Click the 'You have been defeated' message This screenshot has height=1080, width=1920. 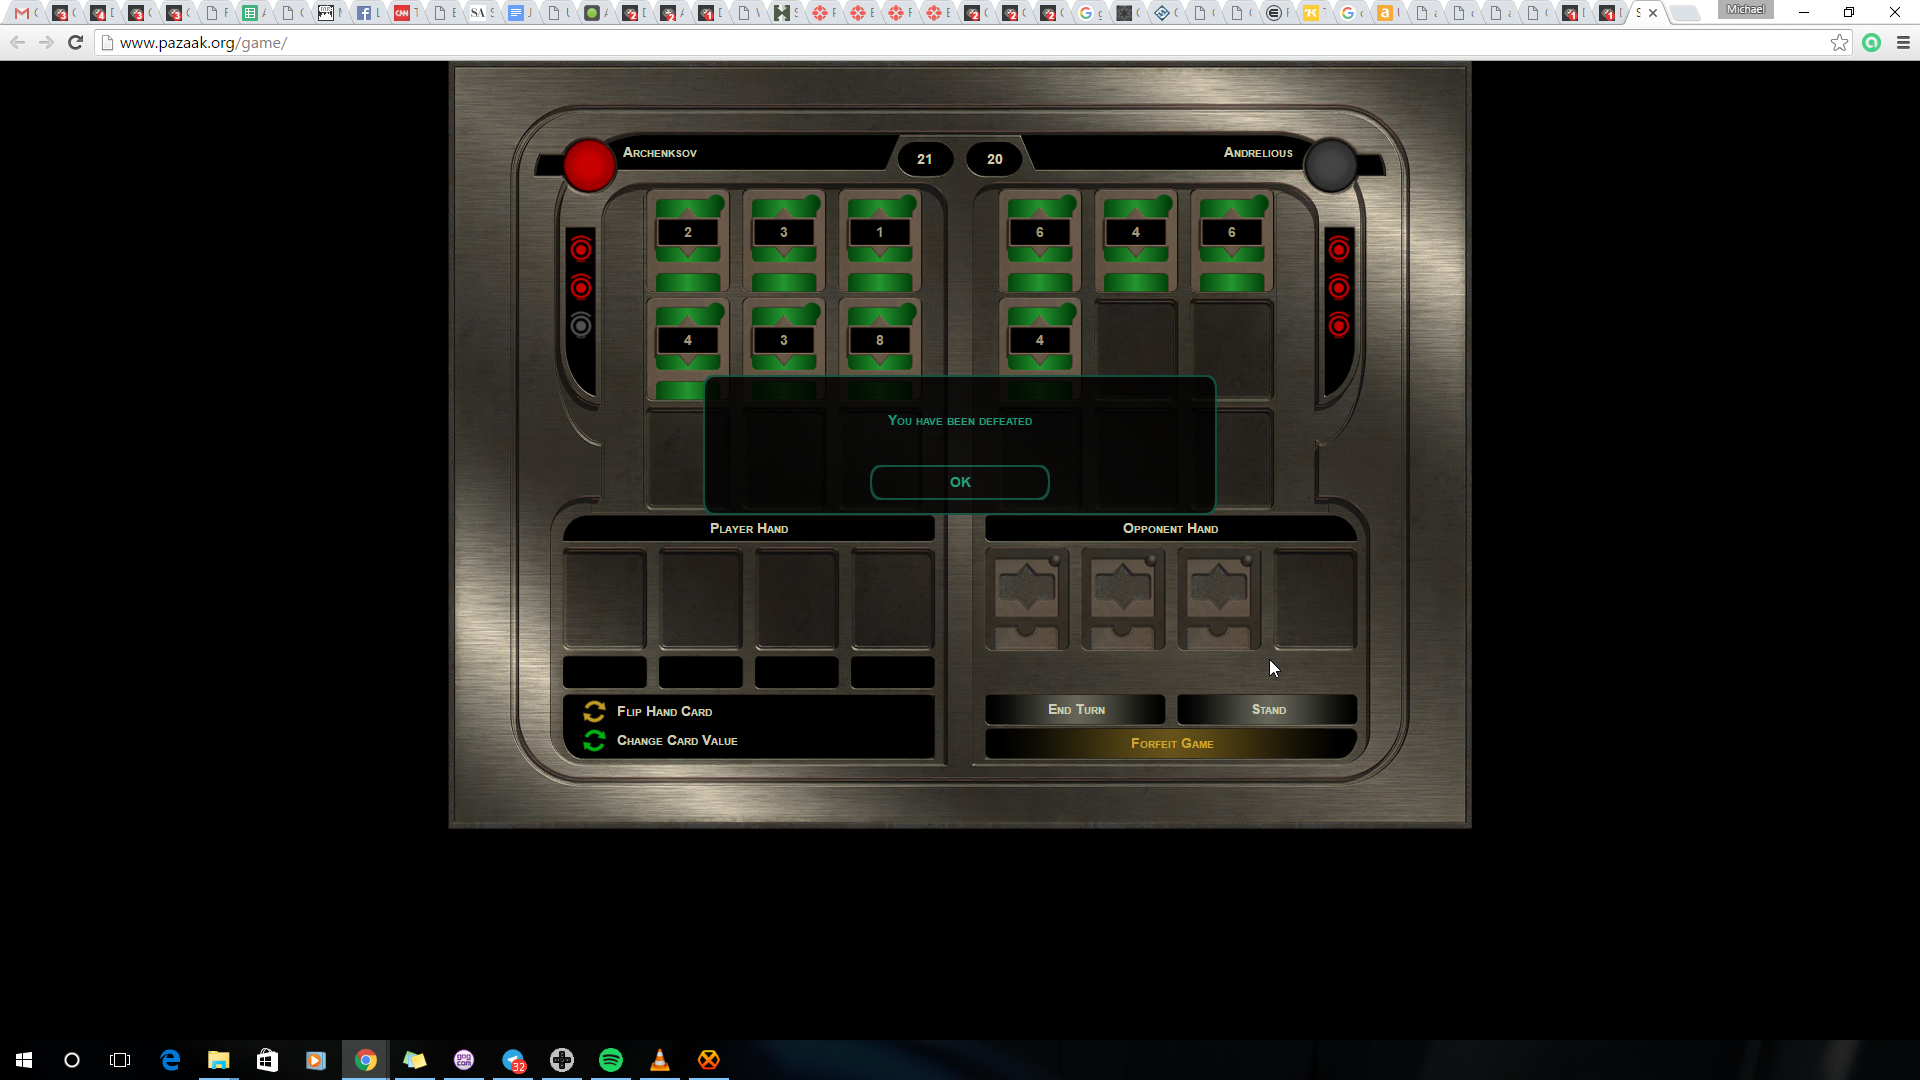960,421
